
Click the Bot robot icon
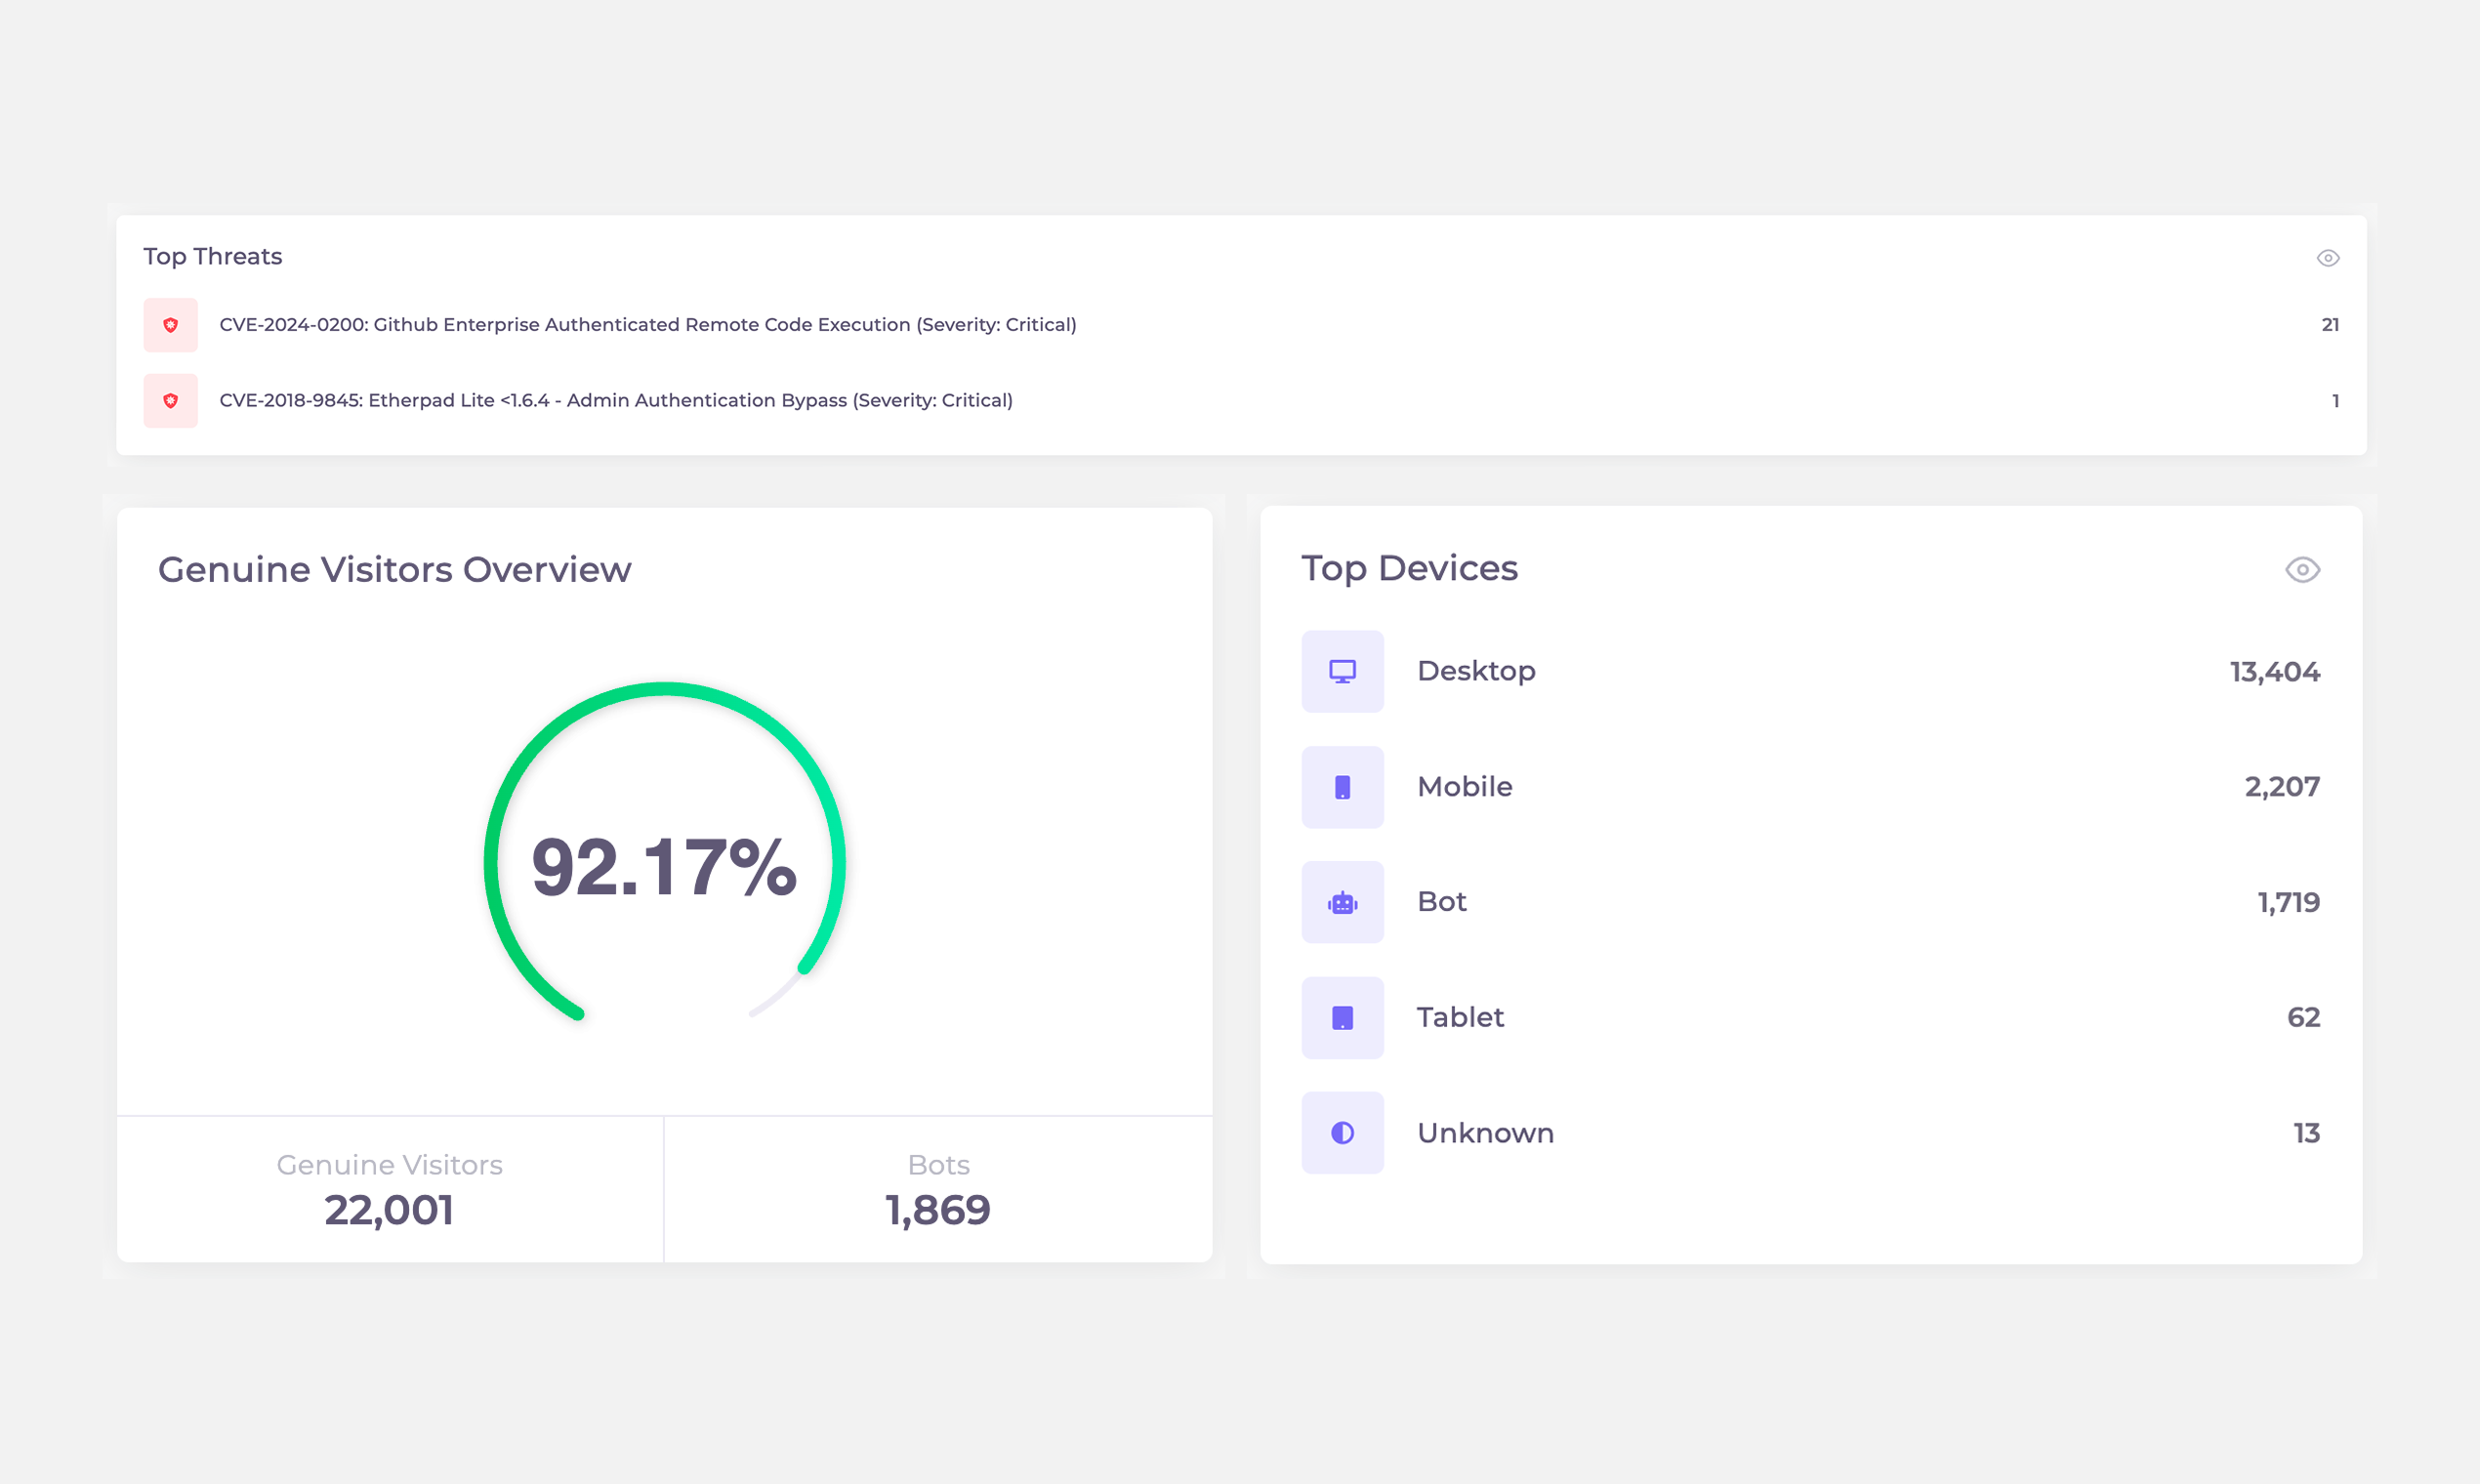click(1342, 902)
